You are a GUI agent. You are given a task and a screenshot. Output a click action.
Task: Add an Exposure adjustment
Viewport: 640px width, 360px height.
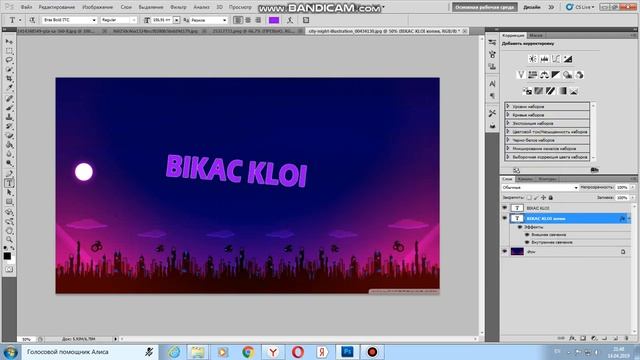[x=568, y=59]
